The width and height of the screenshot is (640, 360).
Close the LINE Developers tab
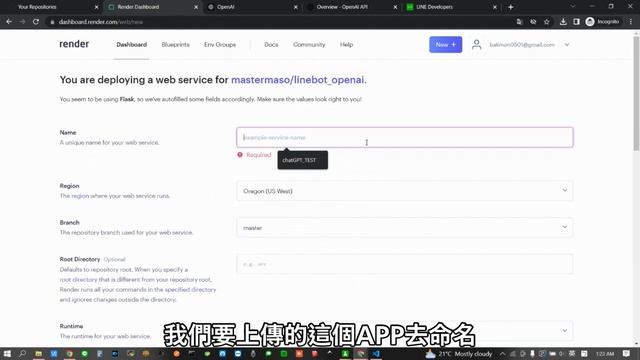pyautogui.click(x=495, y=7)
